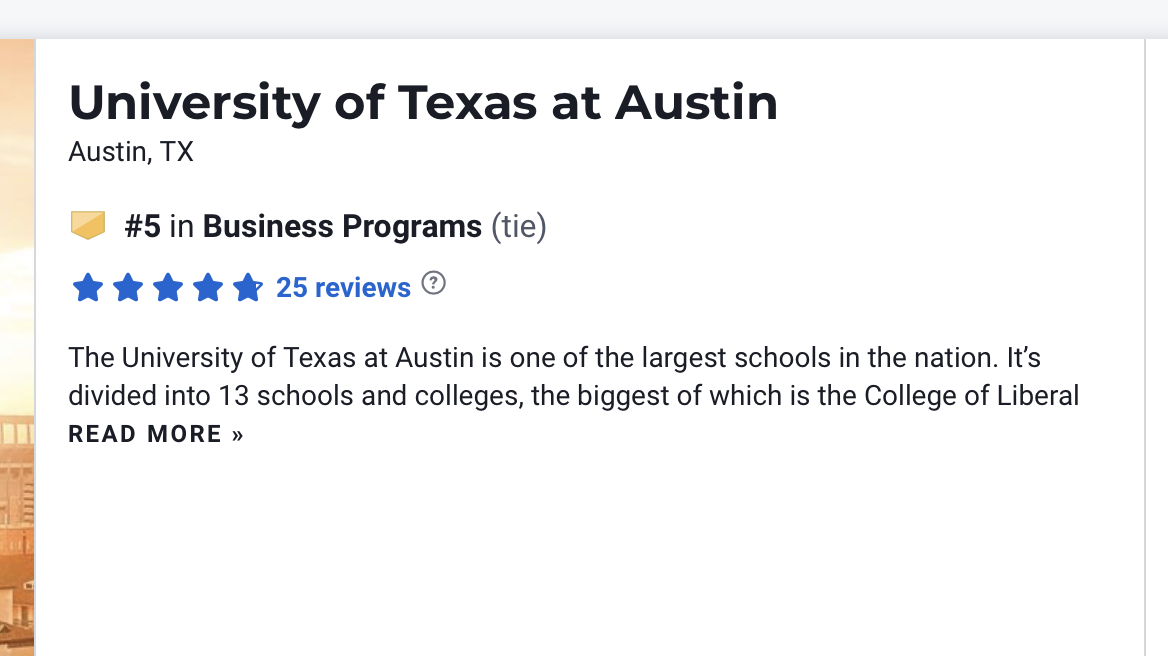The height and width of the screenshot is (656, 1168).
Task: Click the empty white area below READ MORE
Action: (x=588, y=551)
